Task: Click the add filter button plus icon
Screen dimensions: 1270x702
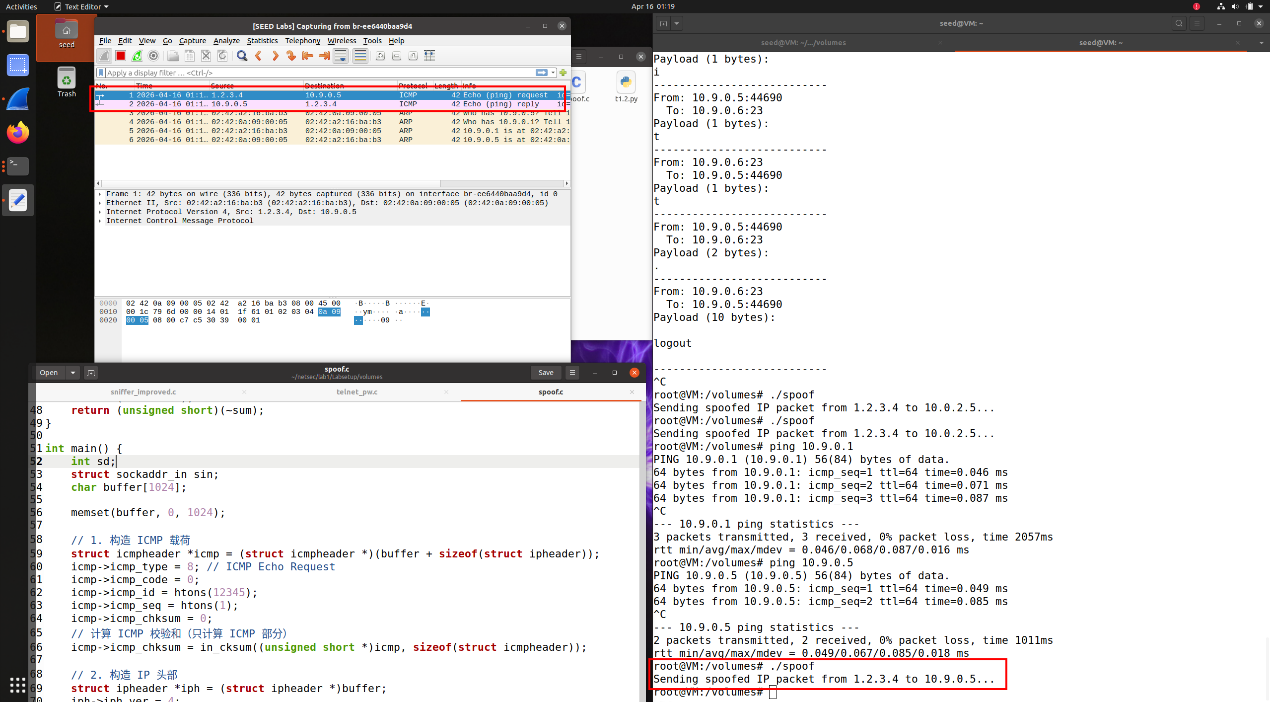Action: coord(563,73)
